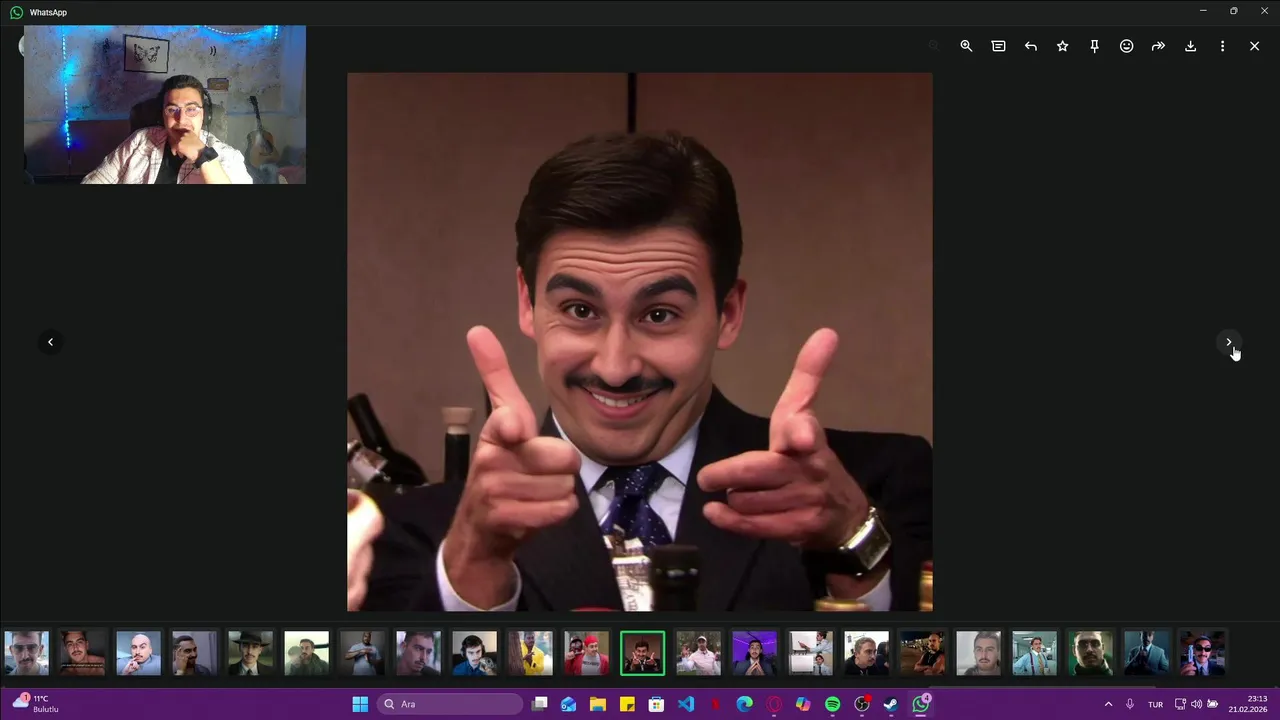This screenshot has height=720, width=1280.
Task: React with the emoji smiley icon
Action: coord(1126,46)
